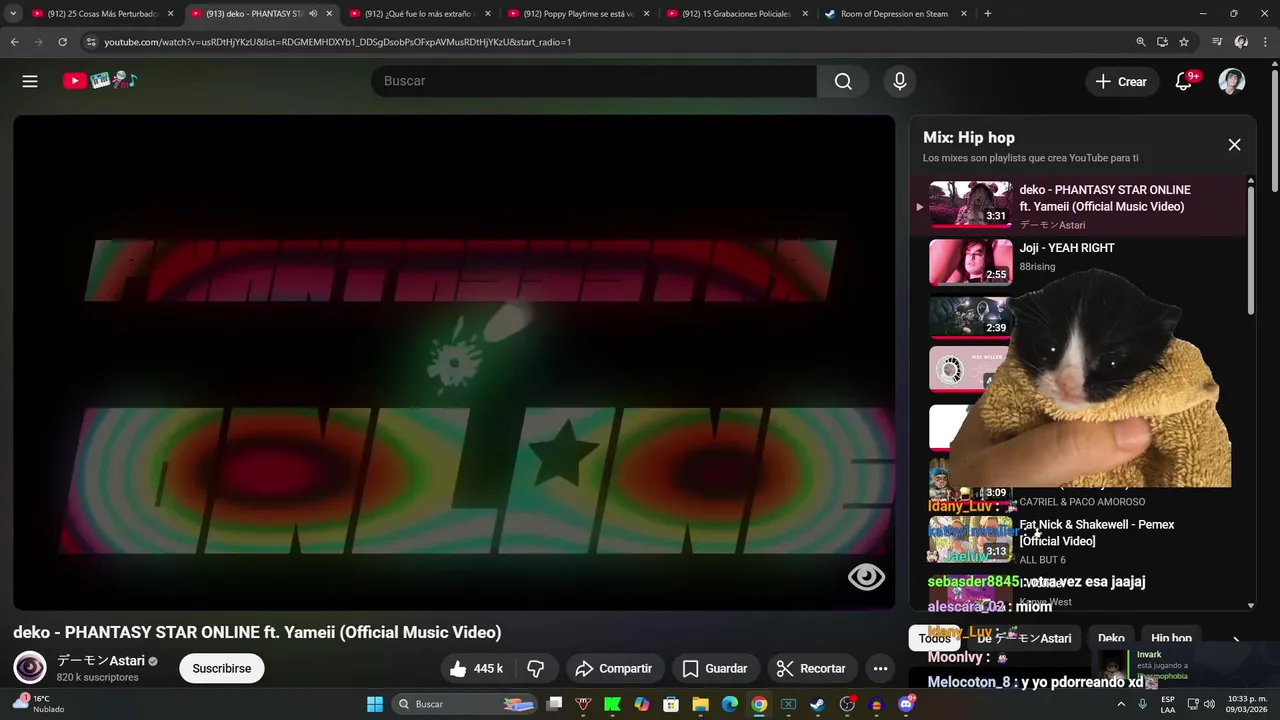Like the video (445 k)
Viewport: 1280px width, 720px height.
pyautogui.click(x=476, y=668)
